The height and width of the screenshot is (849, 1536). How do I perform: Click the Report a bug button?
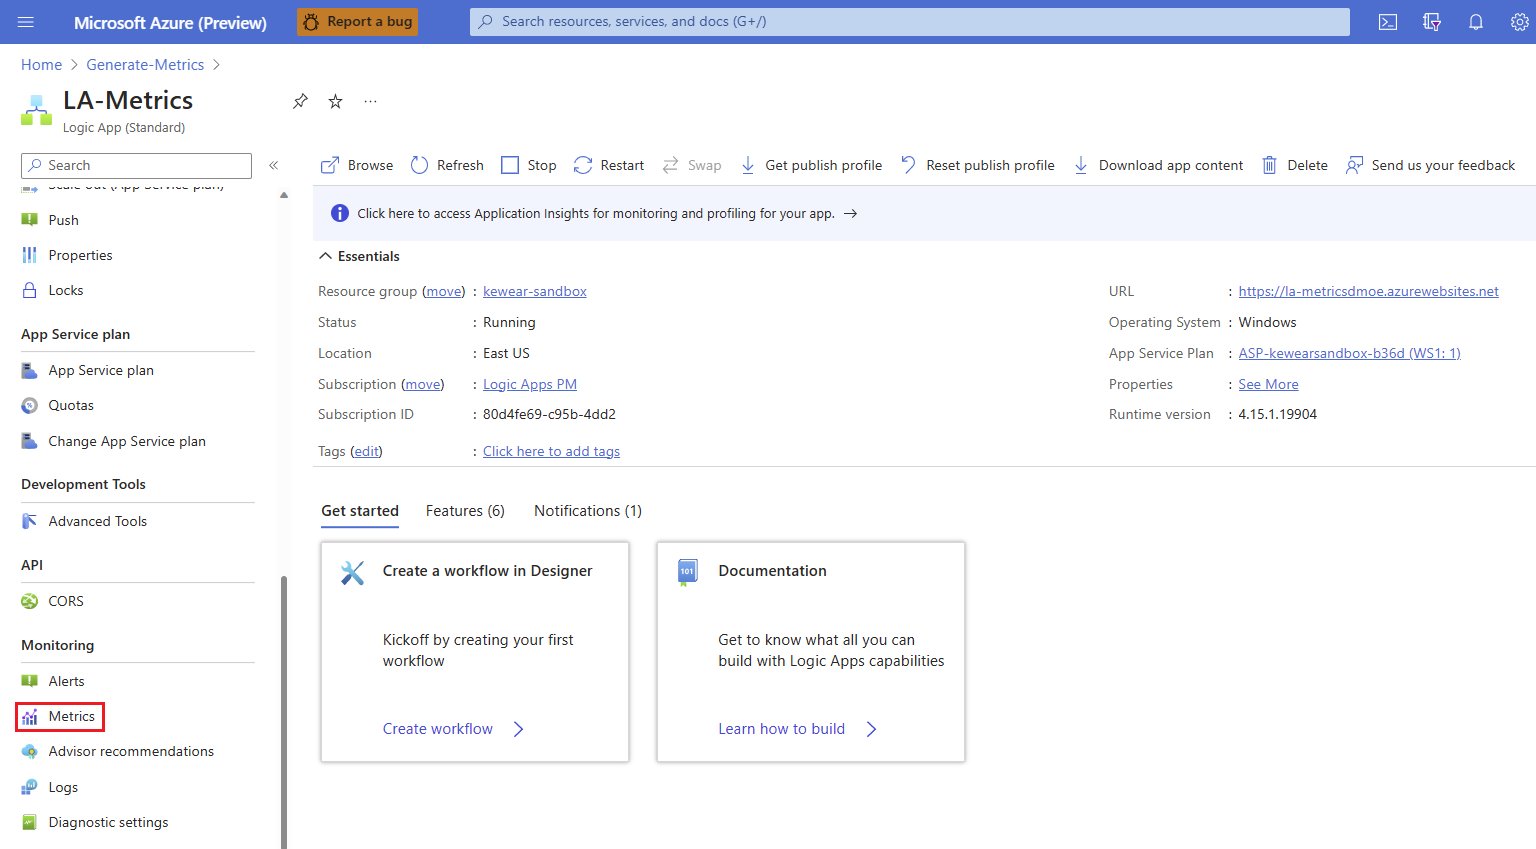(x=357, y=22)
